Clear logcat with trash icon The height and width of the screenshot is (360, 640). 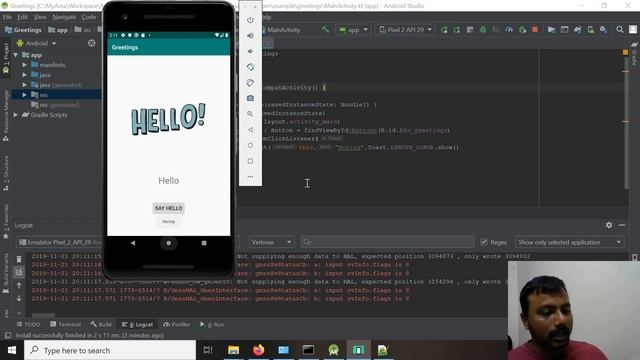pyautogui.click(x=19, y=259)
